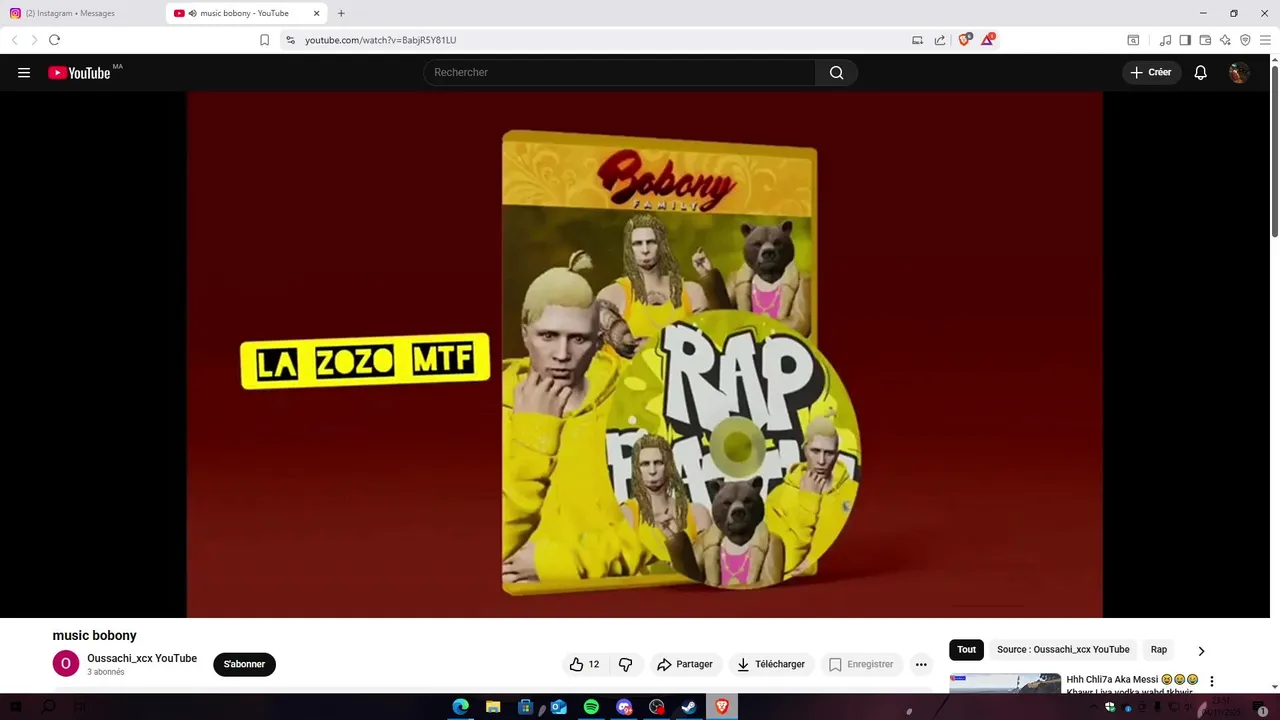Click the search magnifier button

(837, 72)
